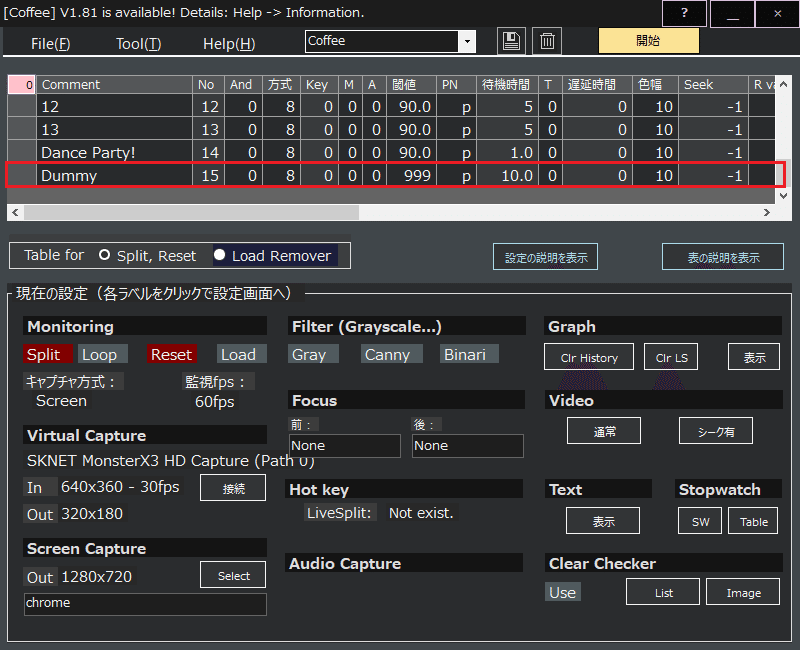
Task: Click the Video 通常 button
Action: point(604,431)
